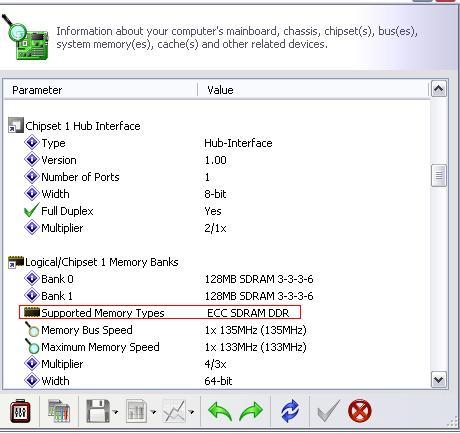Click the floppy disk save icon
Screen dimensions: 460x433
(98, 411)
